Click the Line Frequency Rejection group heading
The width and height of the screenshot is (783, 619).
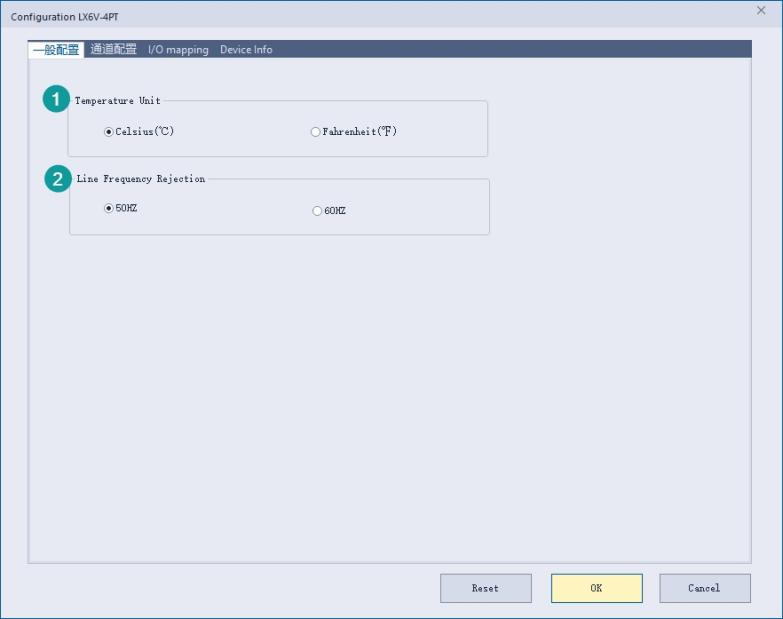(x=140, y=179)
